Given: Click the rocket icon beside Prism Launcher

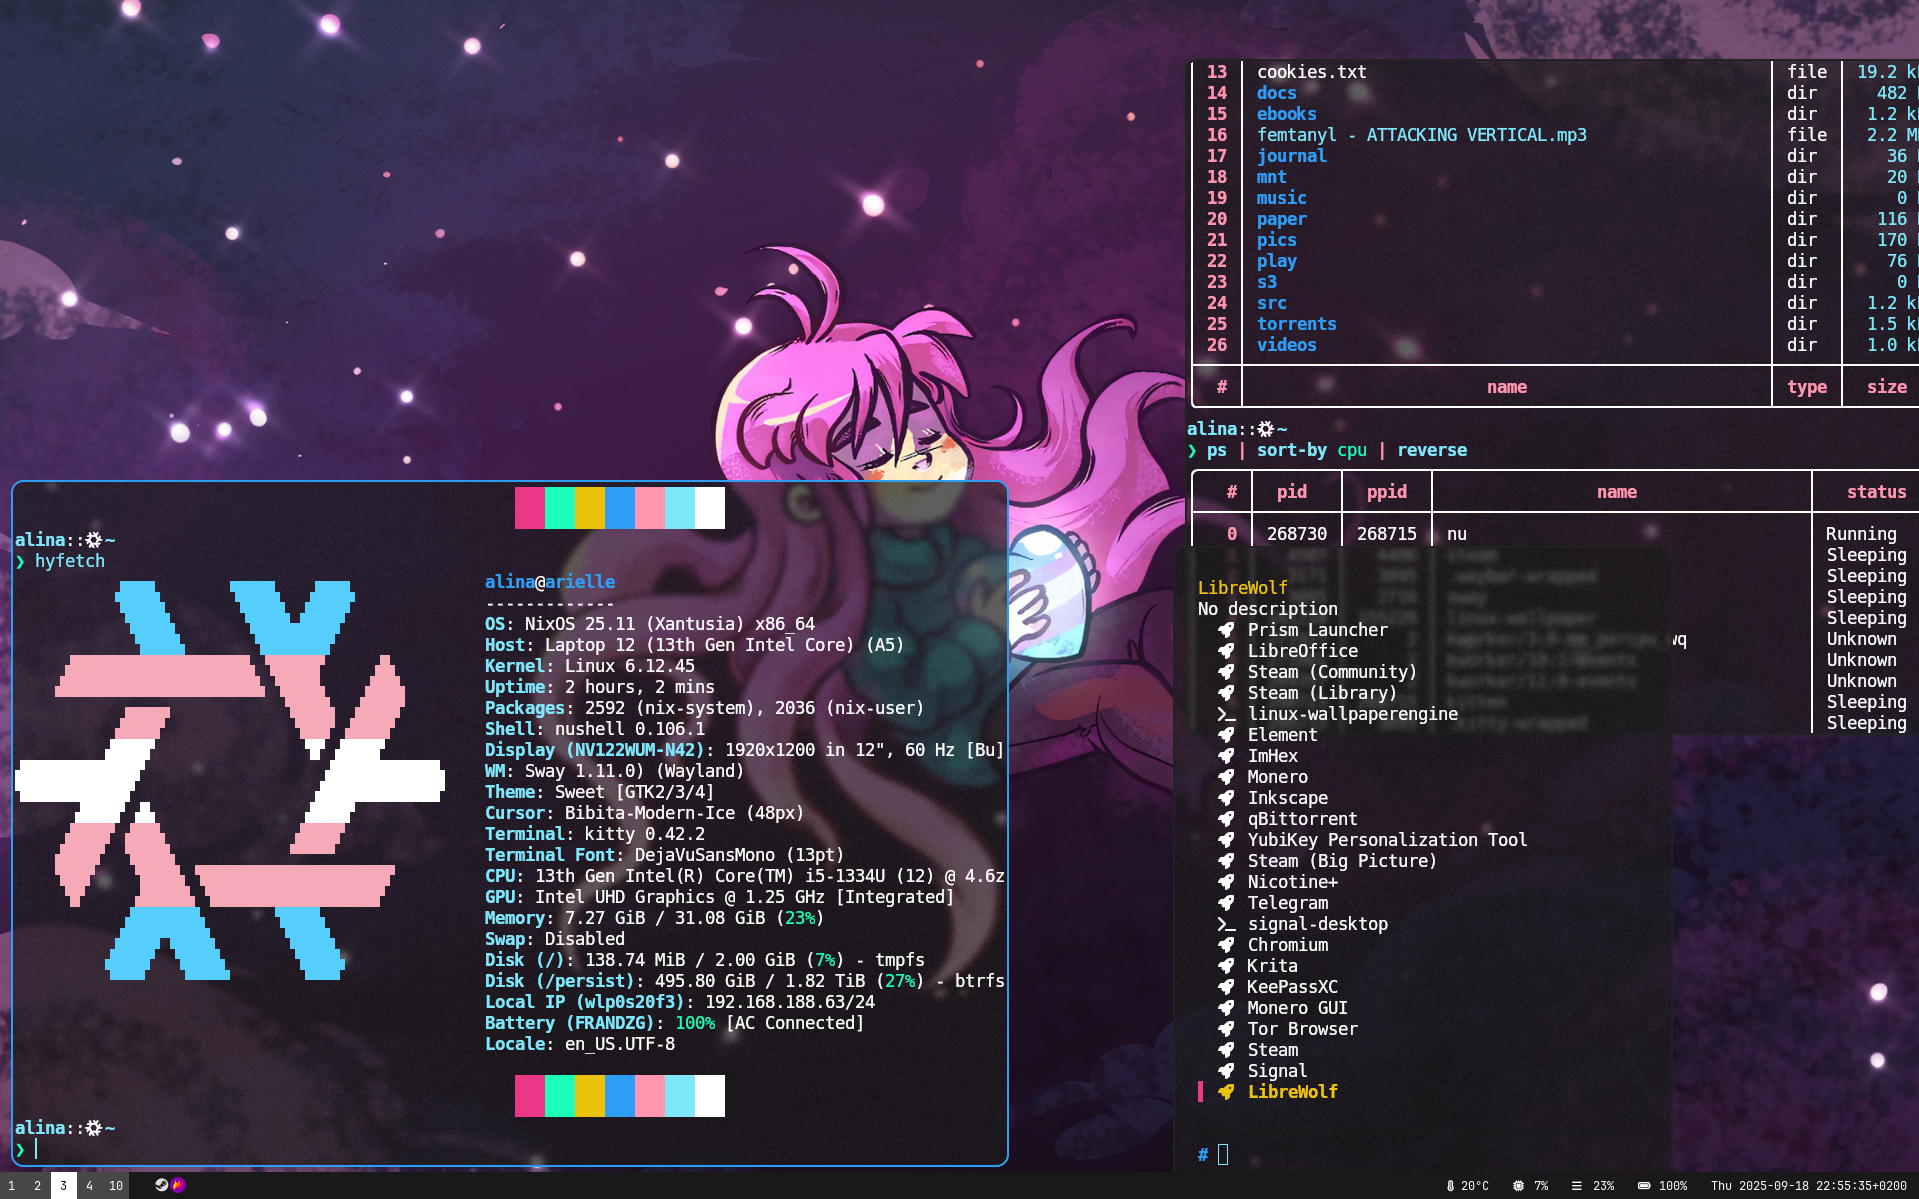Looking at the screenshot, I should click(1226, 630).
